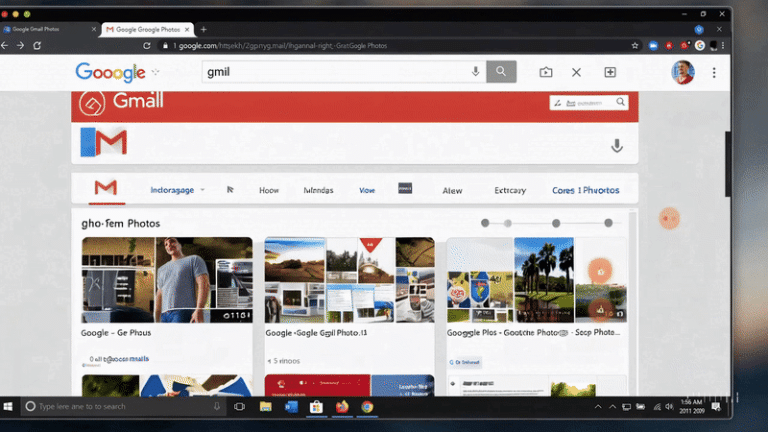Open Chrome from the taskbar

click(367, 407)
